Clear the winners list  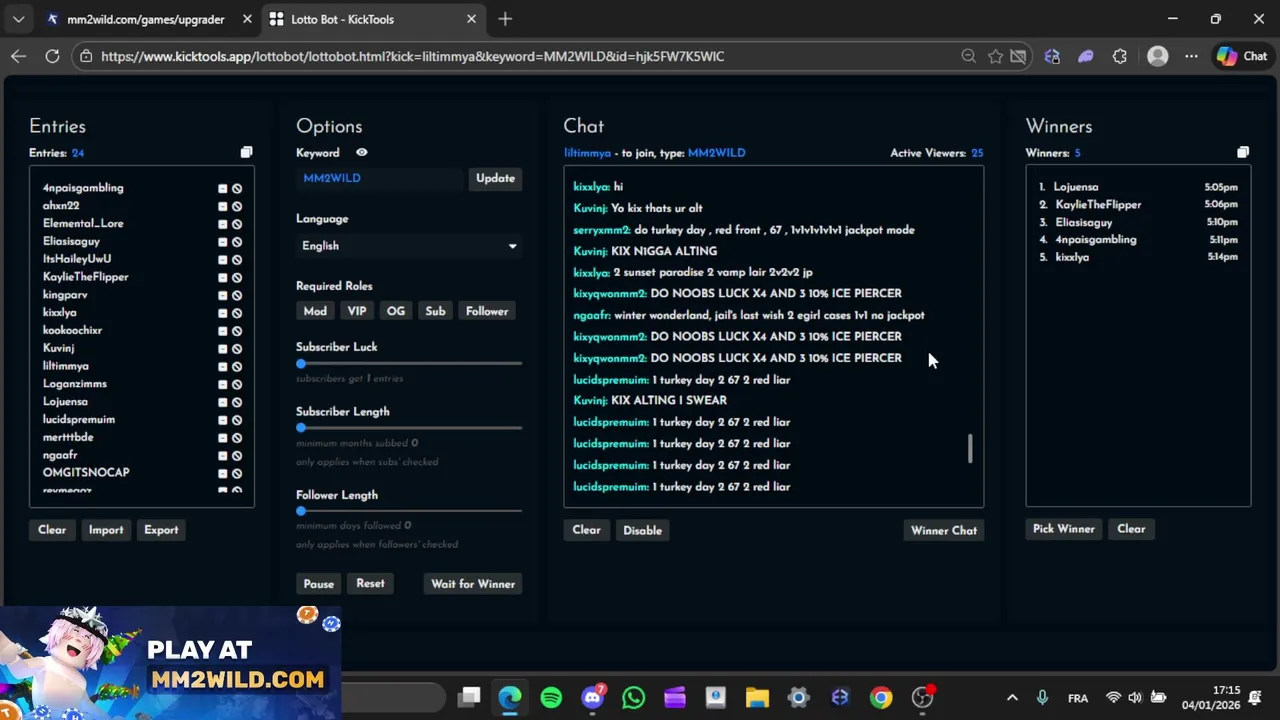[x=1131, y=529]
